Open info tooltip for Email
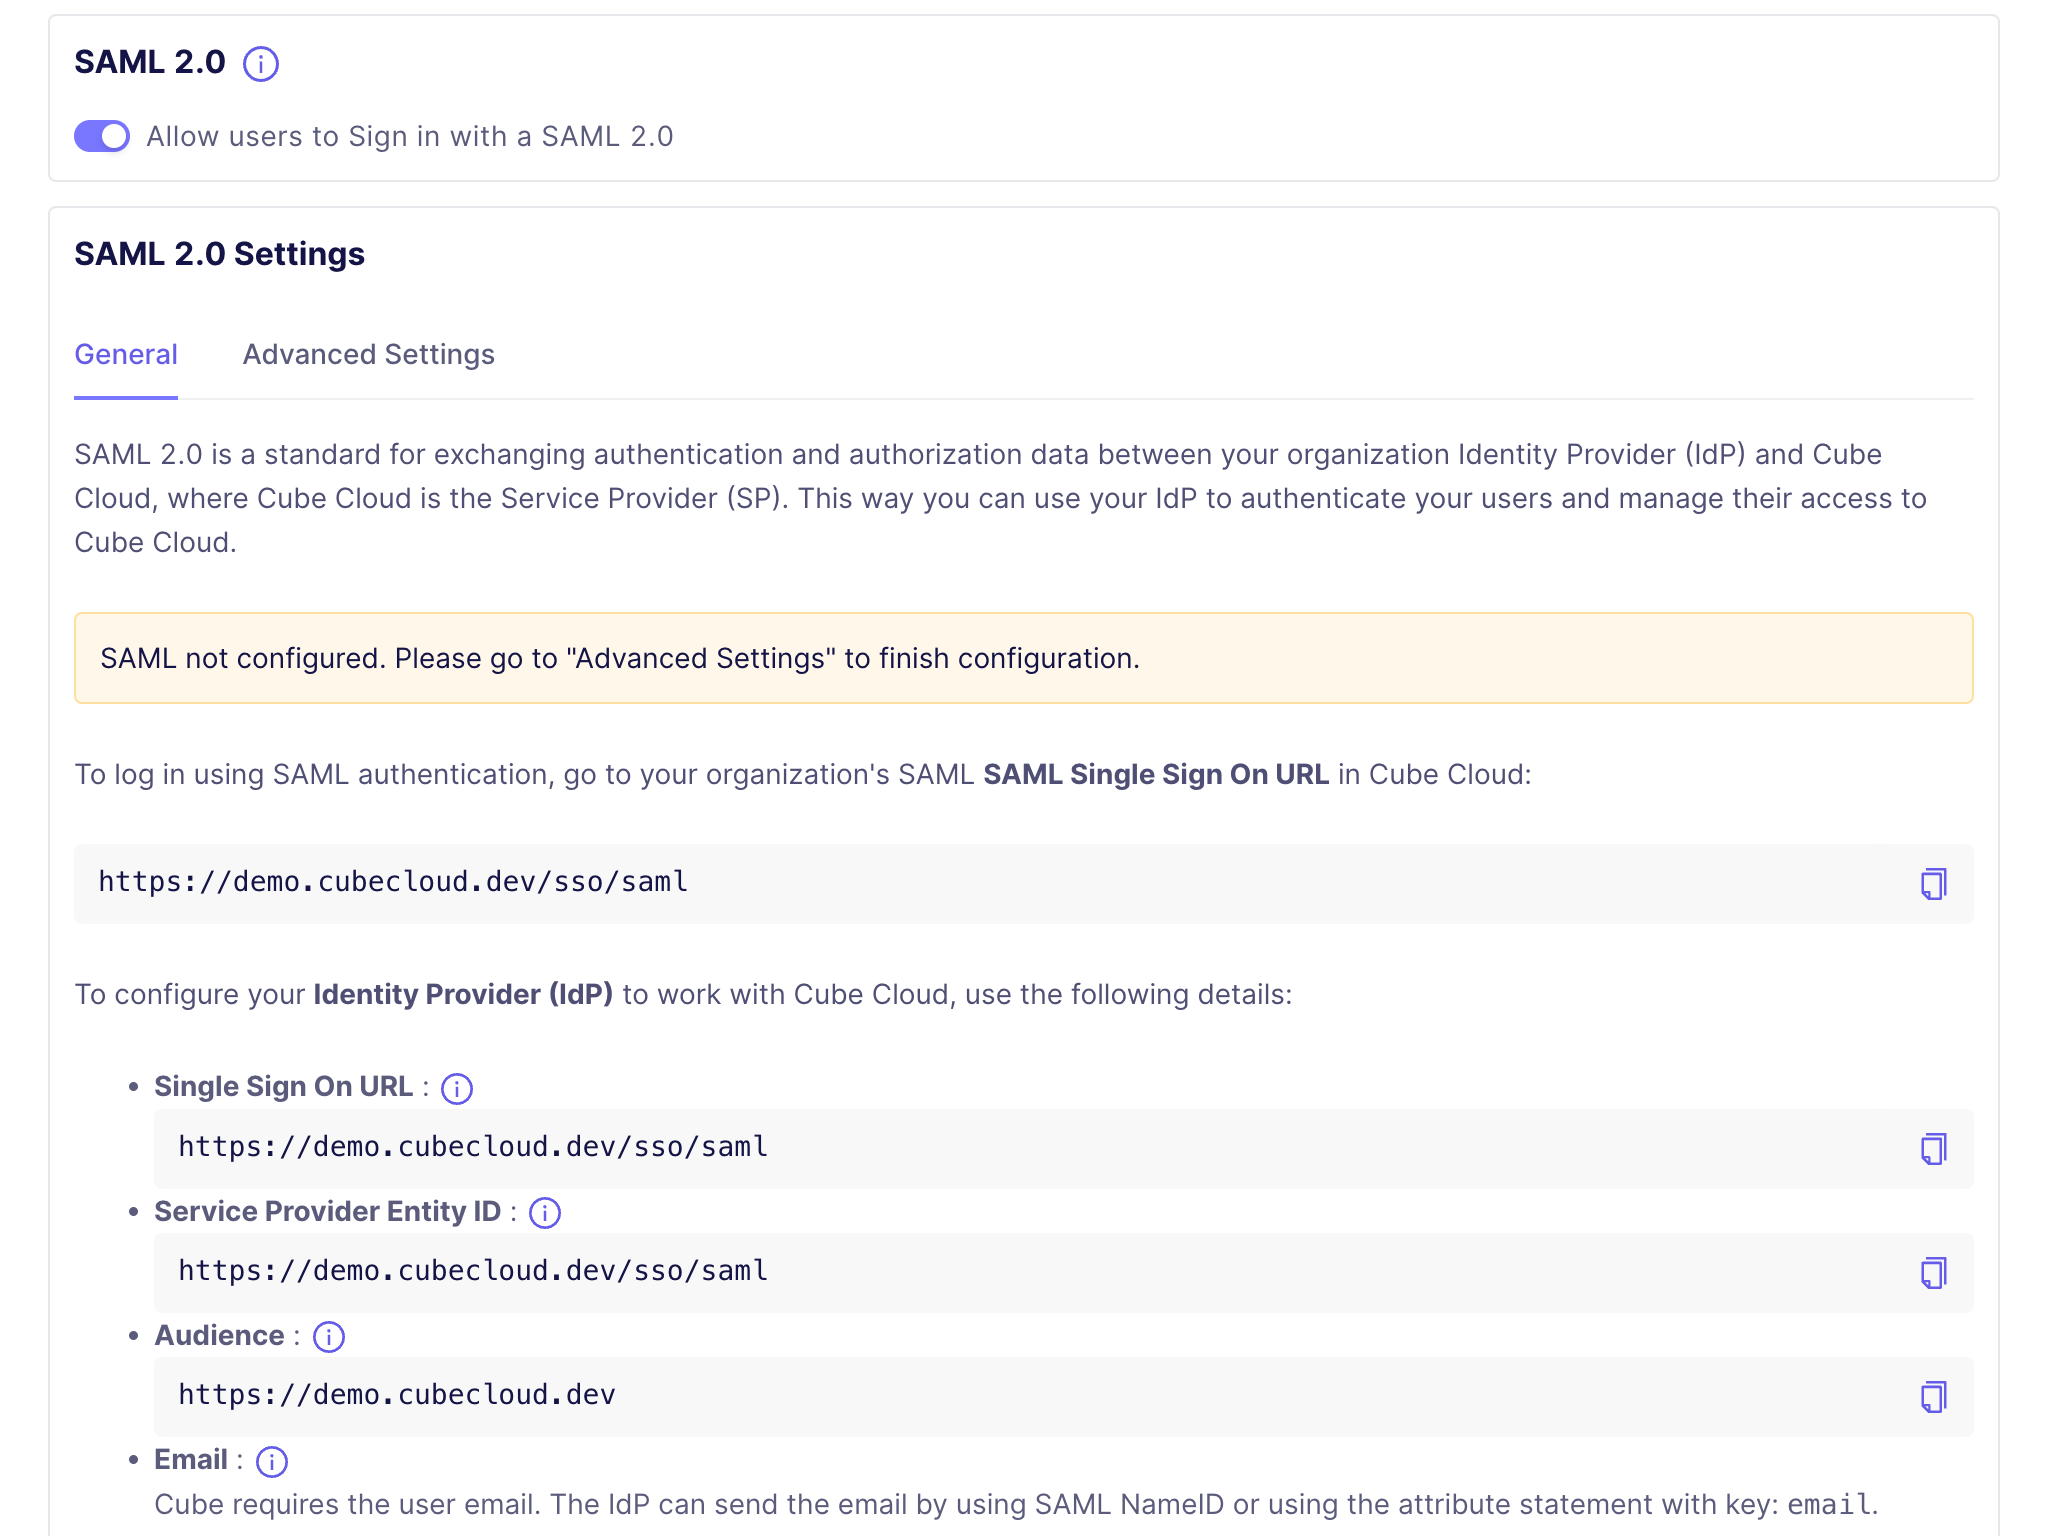 (x=272, y=1462)
